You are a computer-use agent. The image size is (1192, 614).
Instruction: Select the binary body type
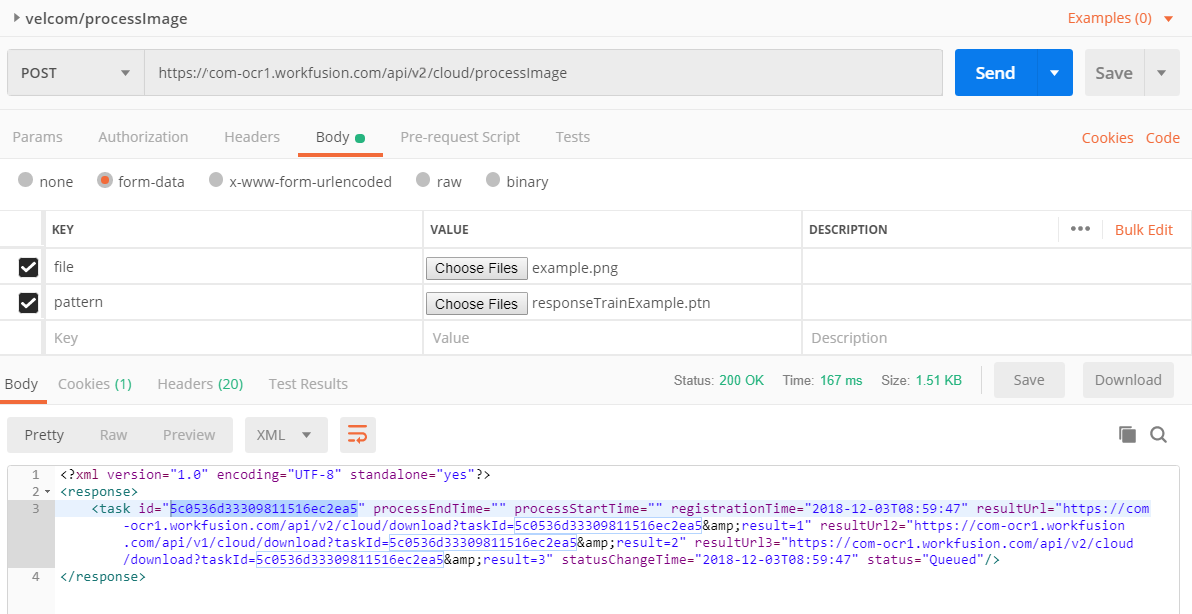pos(493,180)
